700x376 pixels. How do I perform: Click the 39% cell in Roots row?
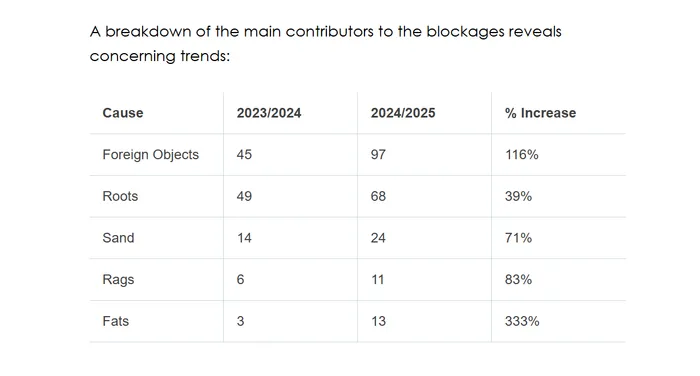(x=518, y=196)
